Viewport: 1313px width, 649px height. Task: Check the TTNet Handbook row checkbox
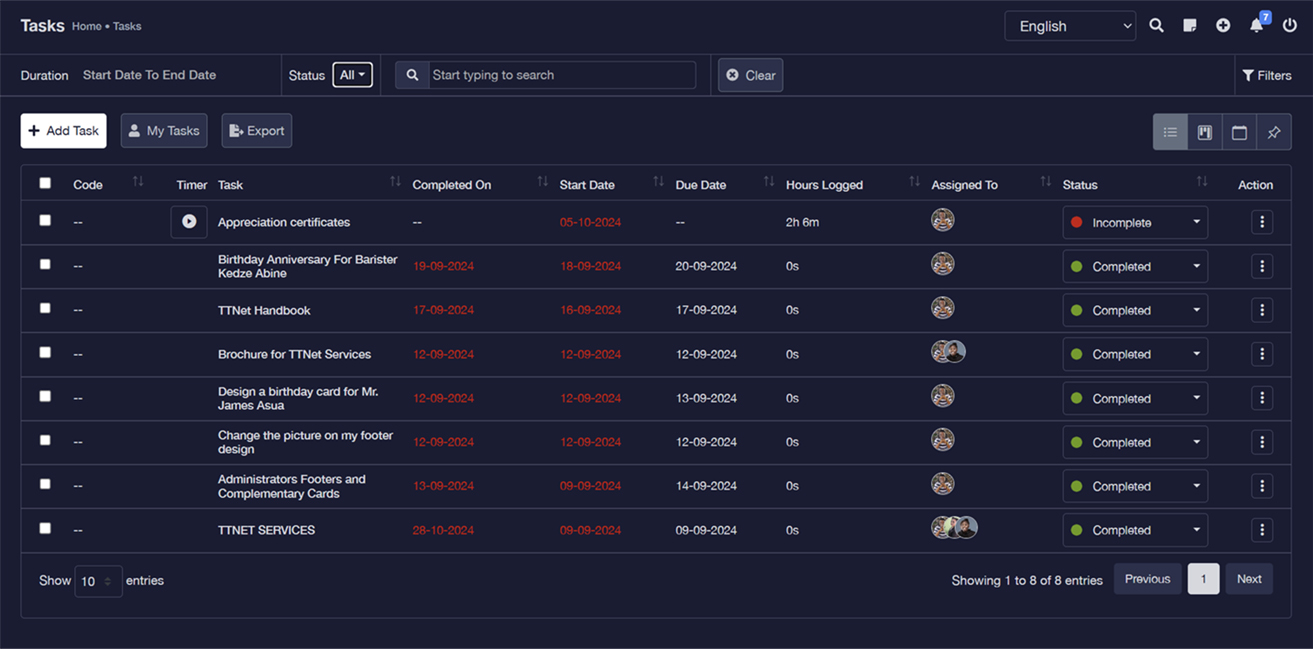[x=45, y=308]
